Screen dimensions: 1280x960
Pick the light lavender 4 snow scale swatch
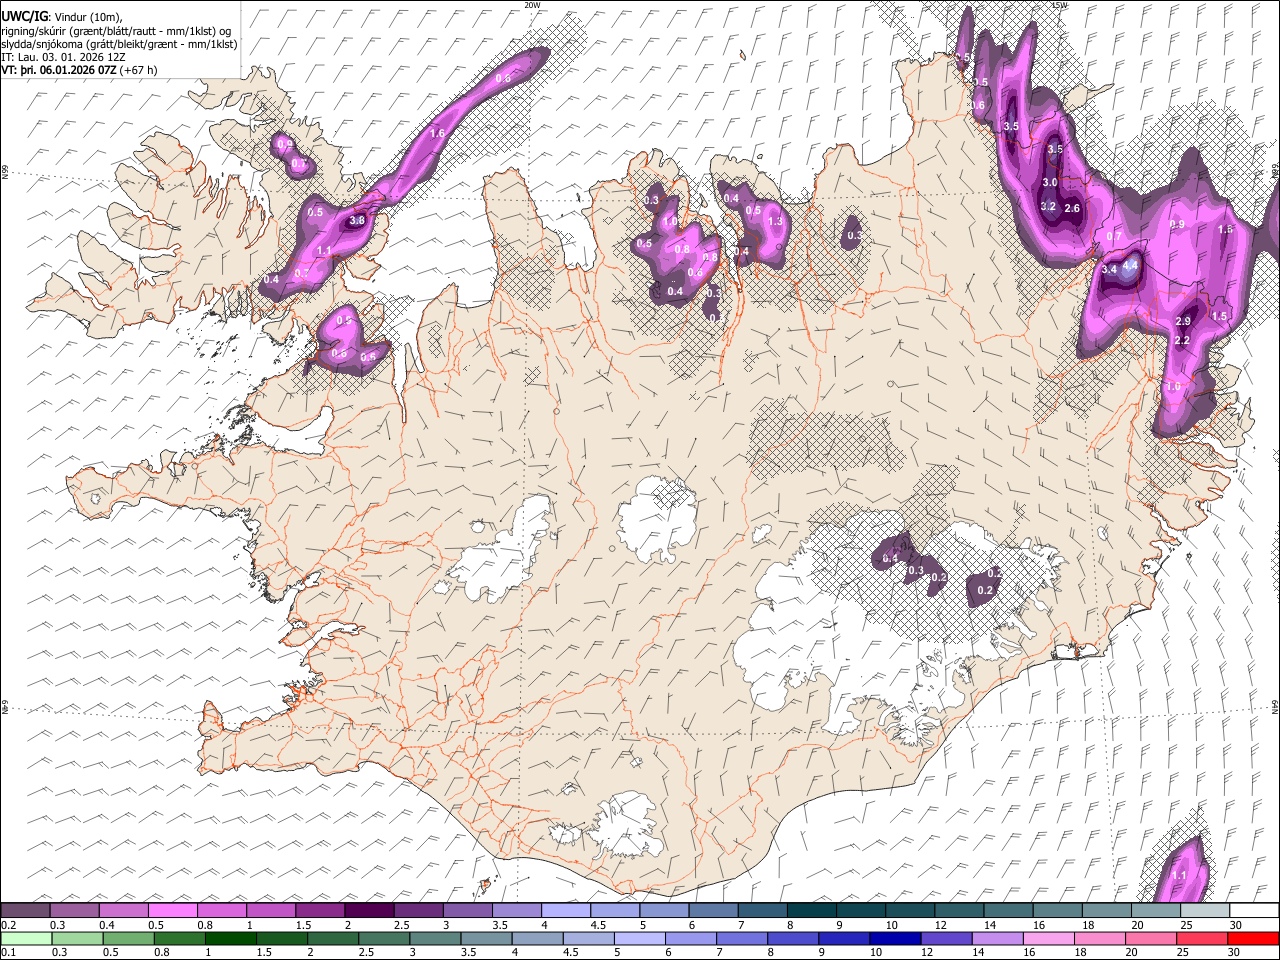[566, 910]
